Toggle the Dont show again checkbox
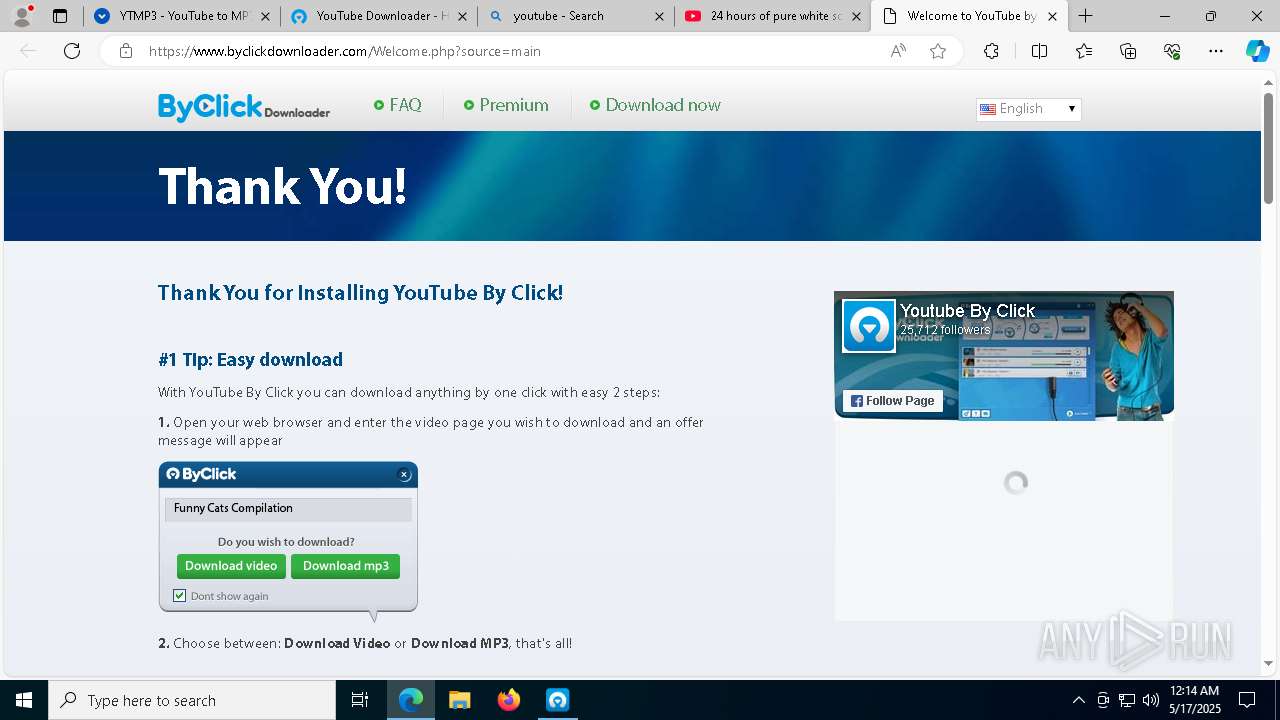Image resolution: width=1280 pixels, height=720 pixels. pyautogui.click(x=180, y=596)
